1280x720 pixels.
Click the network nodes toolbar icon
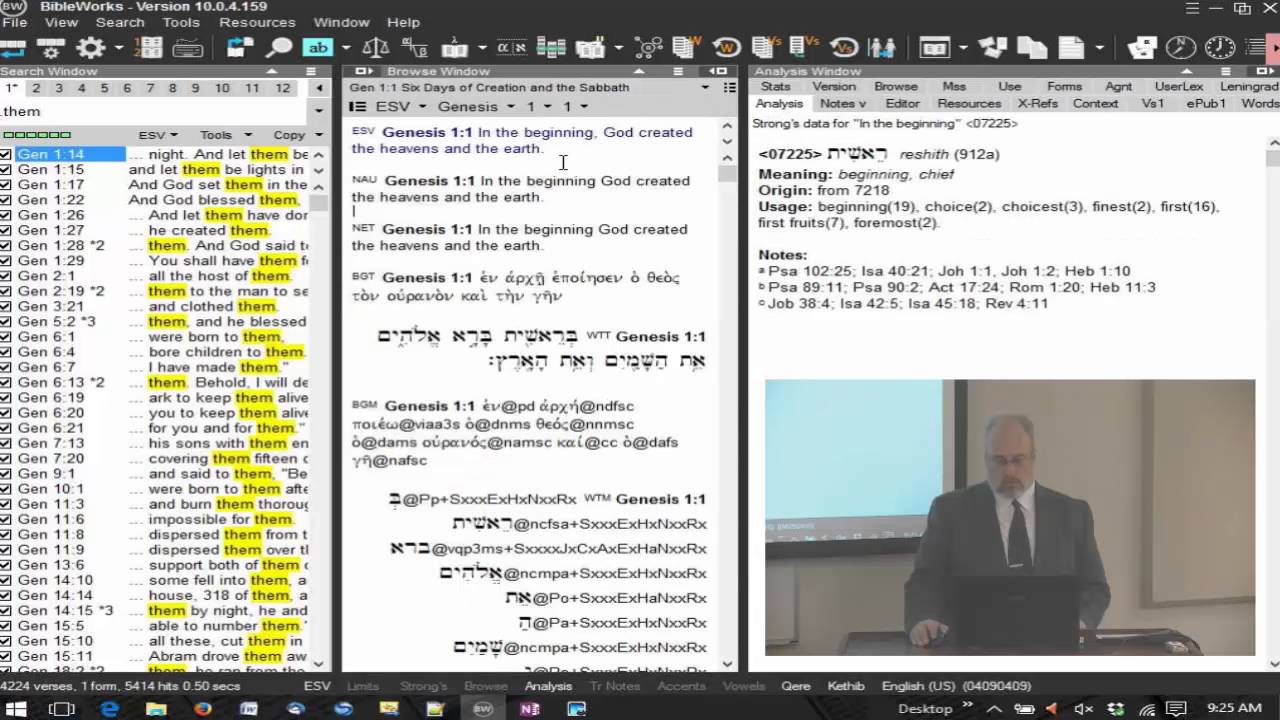(649, 47)
